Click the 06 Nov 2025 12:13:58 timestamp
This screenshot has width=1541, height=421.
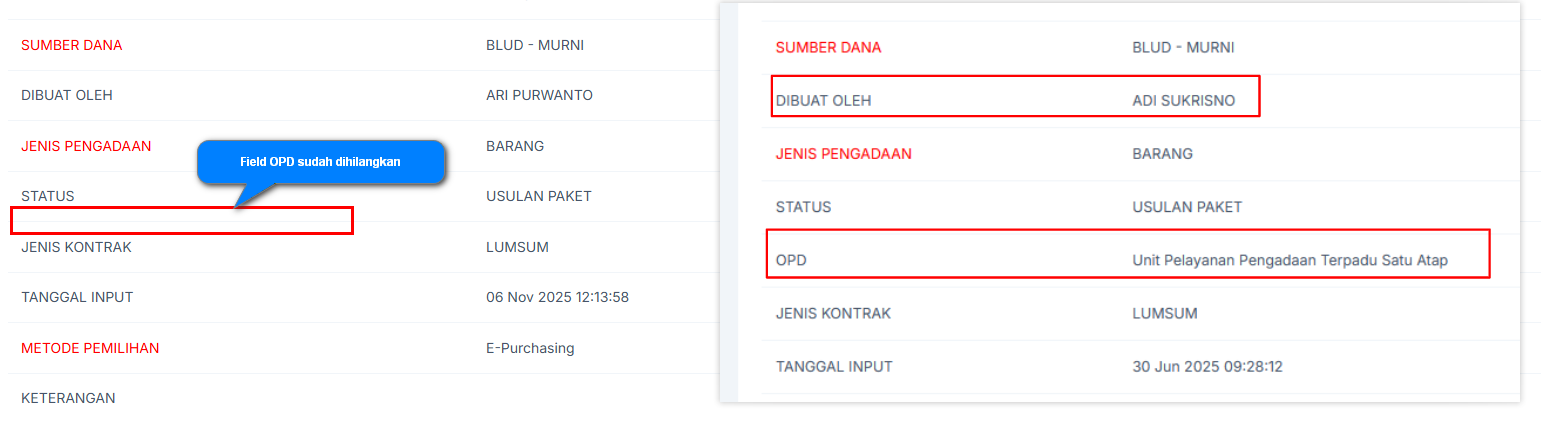click(x=557, y=297)
